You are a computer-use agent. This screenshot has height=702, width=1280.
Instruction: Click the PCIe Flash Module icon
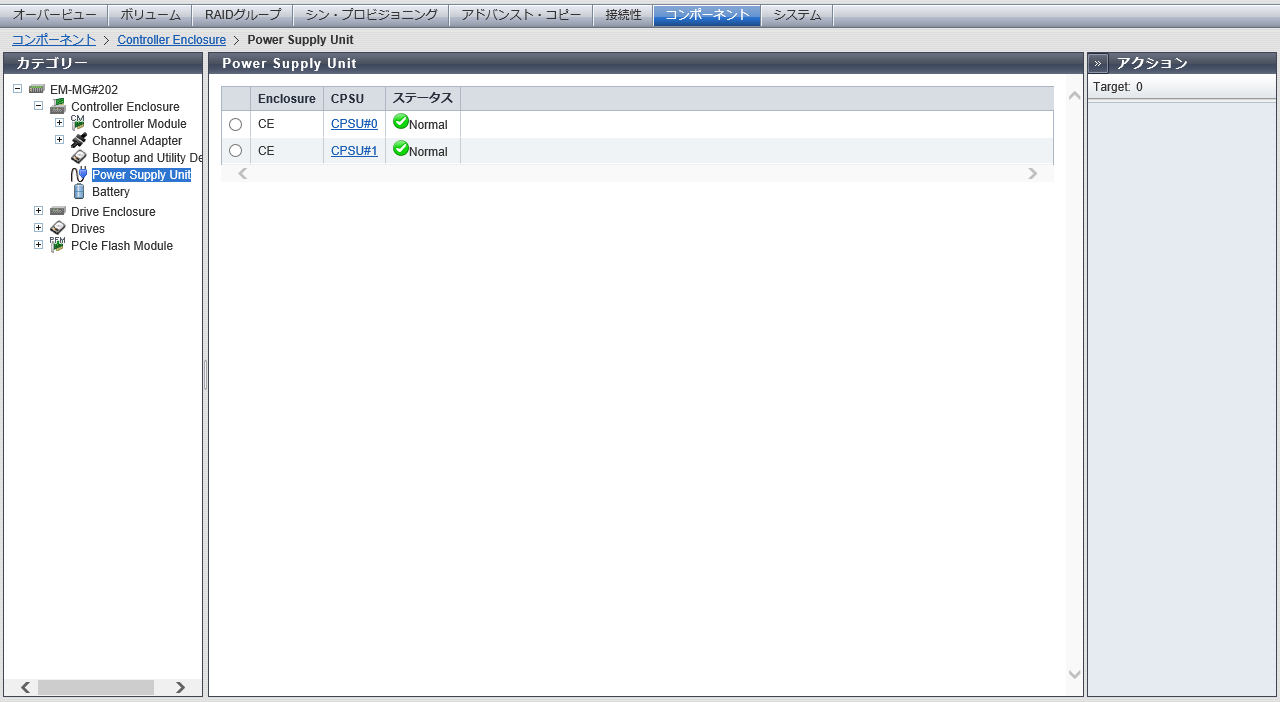point(58,245)
